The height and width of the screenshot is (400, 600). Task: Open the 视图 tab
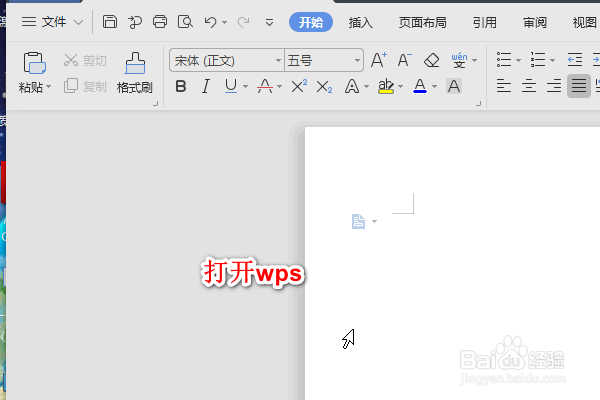point(585,23)
